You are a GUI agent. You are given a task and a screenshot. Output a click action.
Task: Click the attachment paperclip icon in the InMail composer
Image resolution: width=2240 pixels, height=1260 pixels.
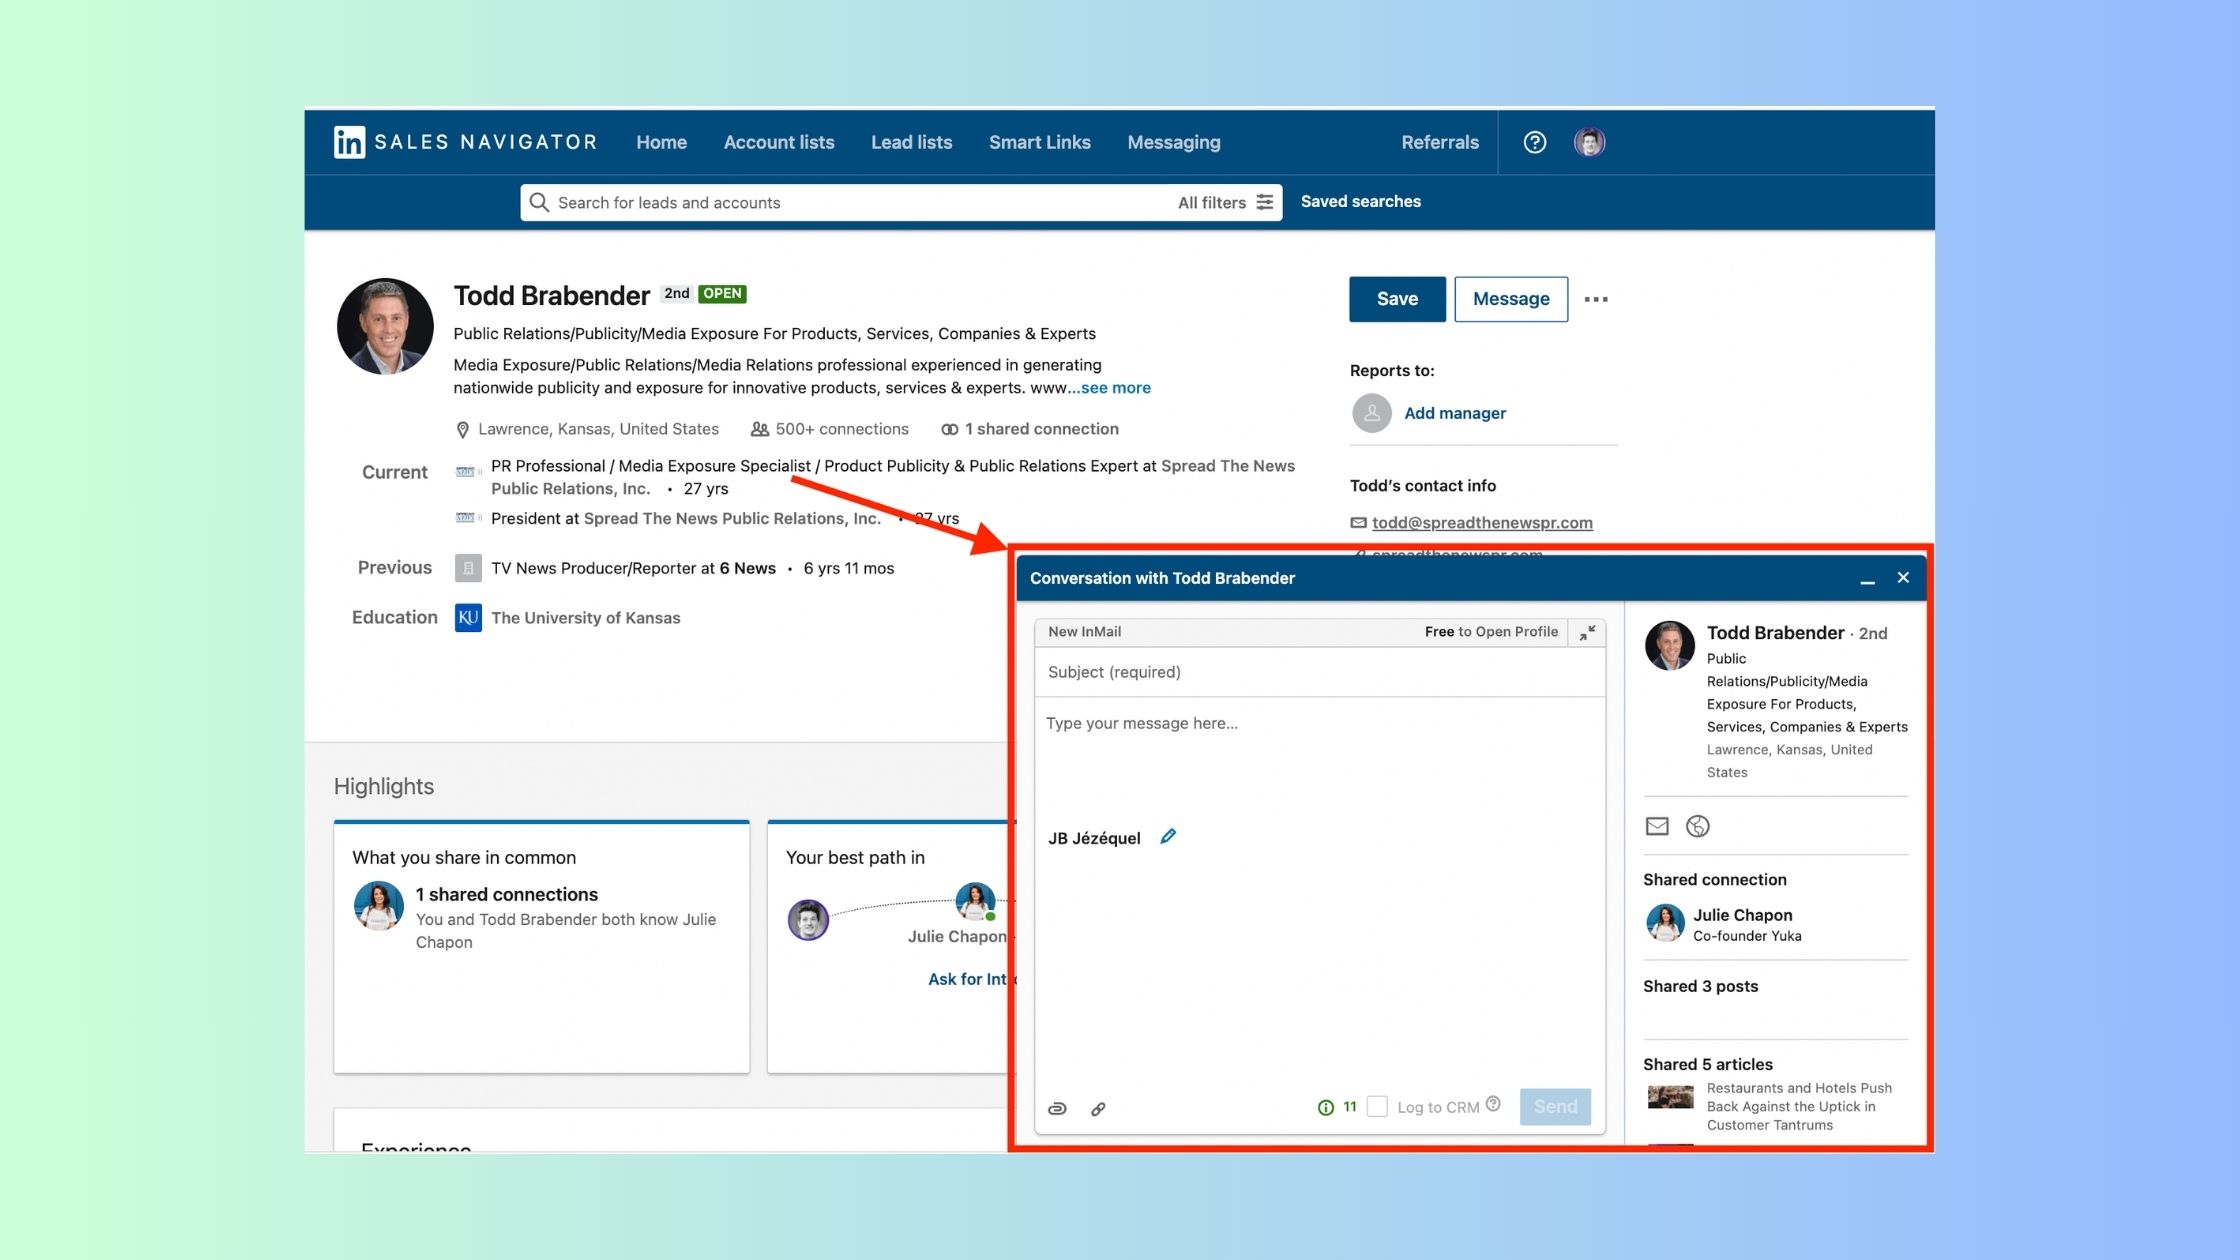pos(1057,1108)
